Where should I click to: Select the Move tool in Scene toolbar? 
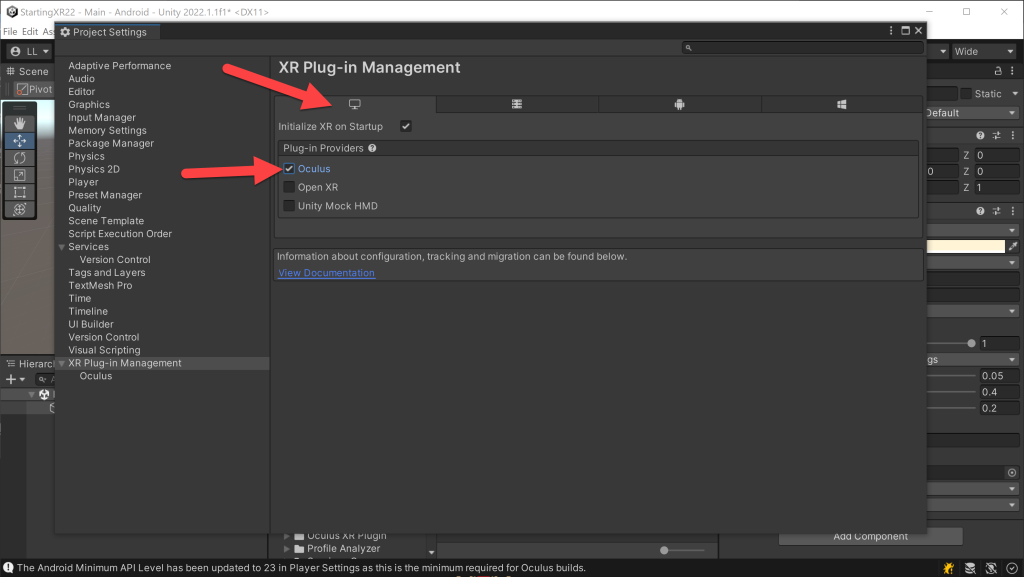(x=20, y=140)
